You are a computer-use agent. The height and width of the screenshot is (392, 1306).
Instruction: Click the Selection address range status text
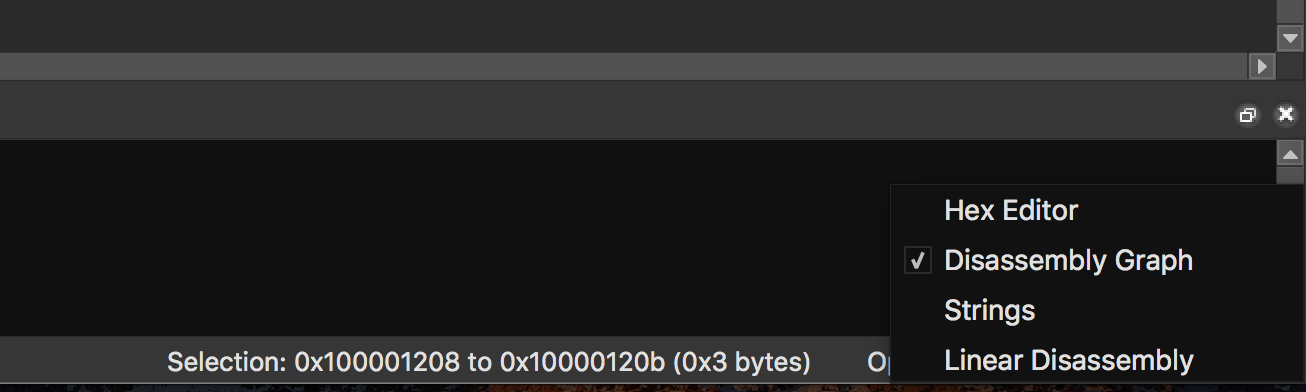489,361
